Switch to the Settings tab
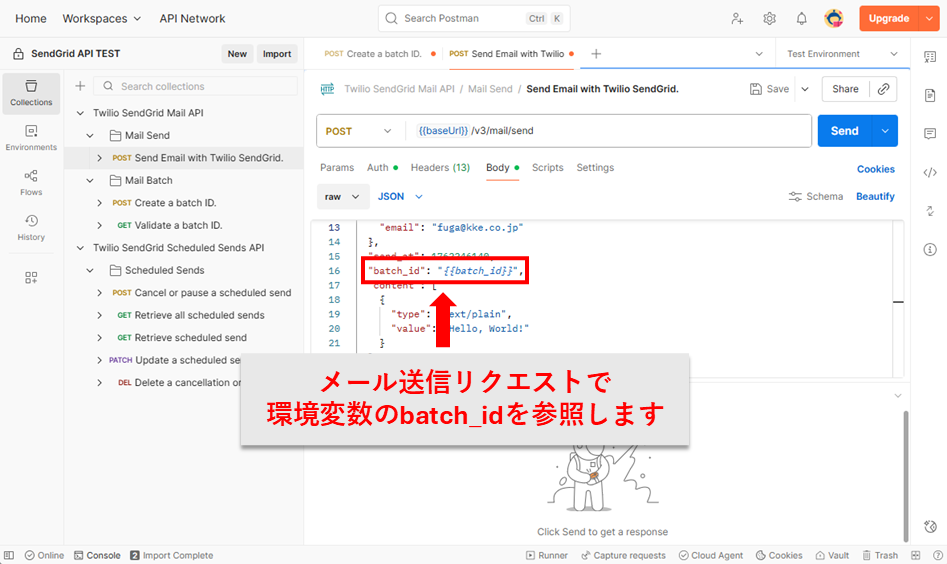The width and height of the screenshot is (947, 564). tap(595, 168)
